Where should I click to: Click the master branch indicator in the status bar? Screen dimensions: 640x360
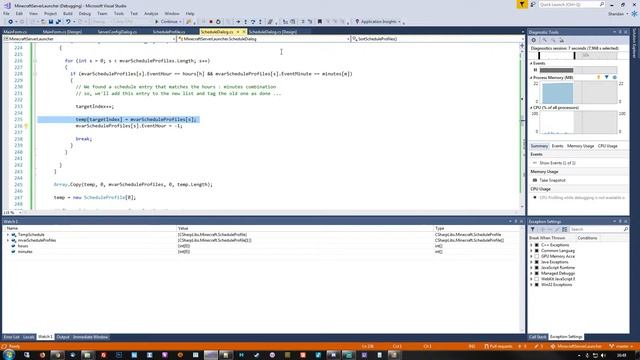620,347
